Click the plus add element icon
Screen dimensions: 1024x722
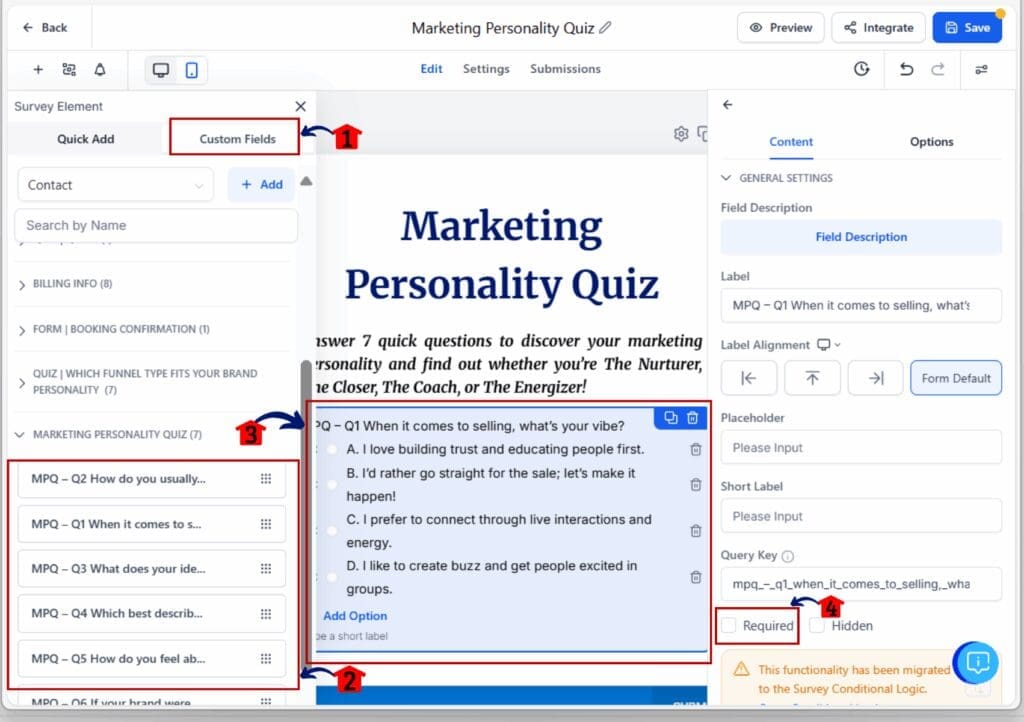point(38,70)
